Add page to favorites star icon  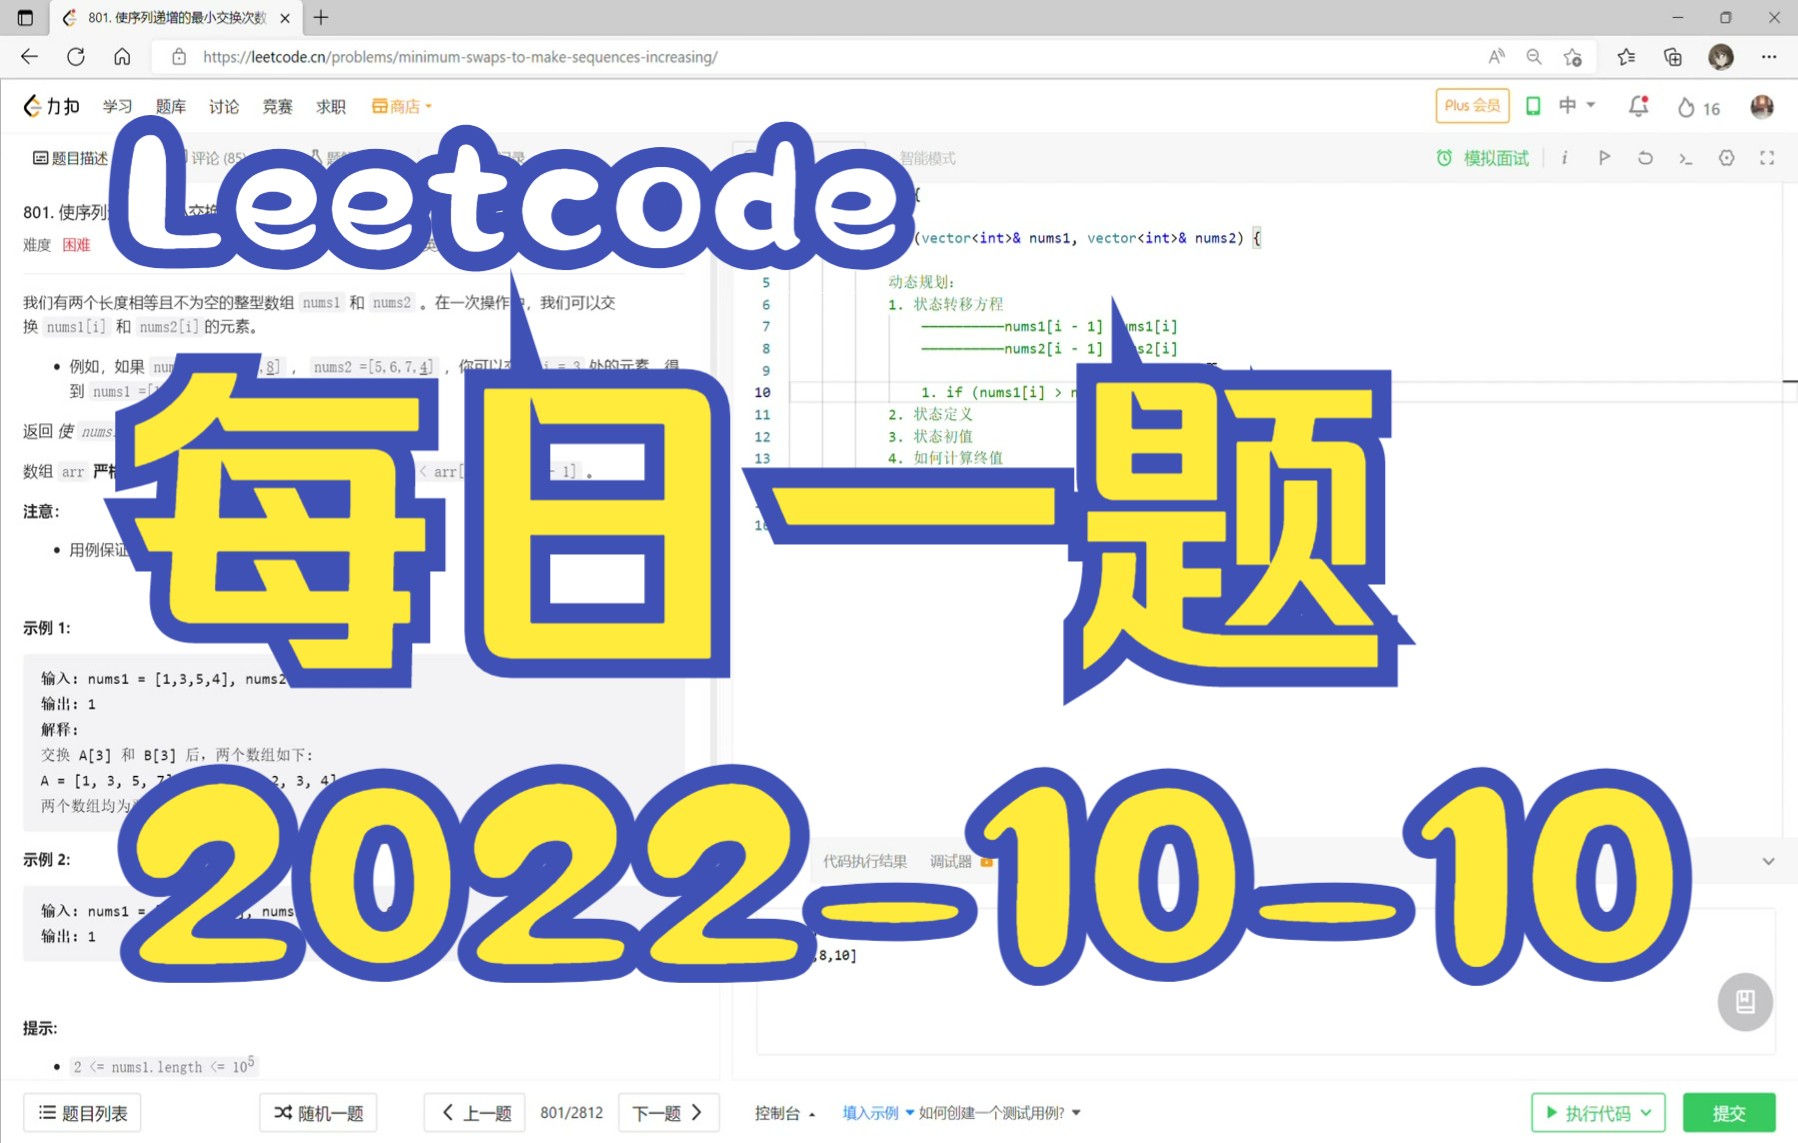point(1573,57)
